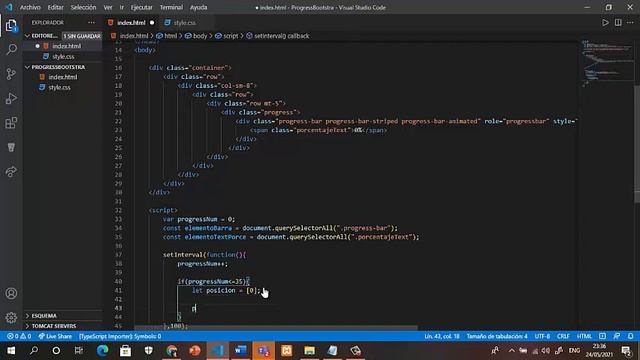
Task: Open Windows Task View button
Action: [78, 351]
